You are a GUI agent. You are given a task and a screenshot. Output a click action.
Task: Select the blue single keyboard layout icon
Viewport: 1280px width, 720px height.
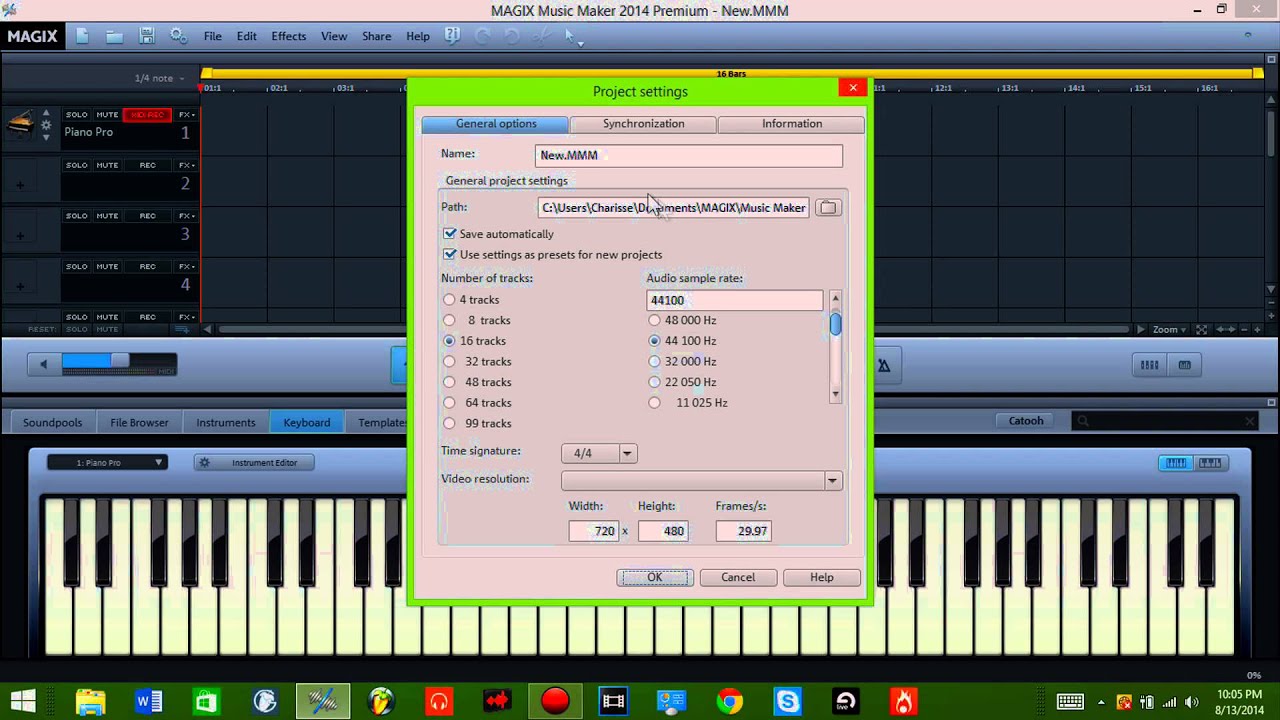pos(1176,463)
